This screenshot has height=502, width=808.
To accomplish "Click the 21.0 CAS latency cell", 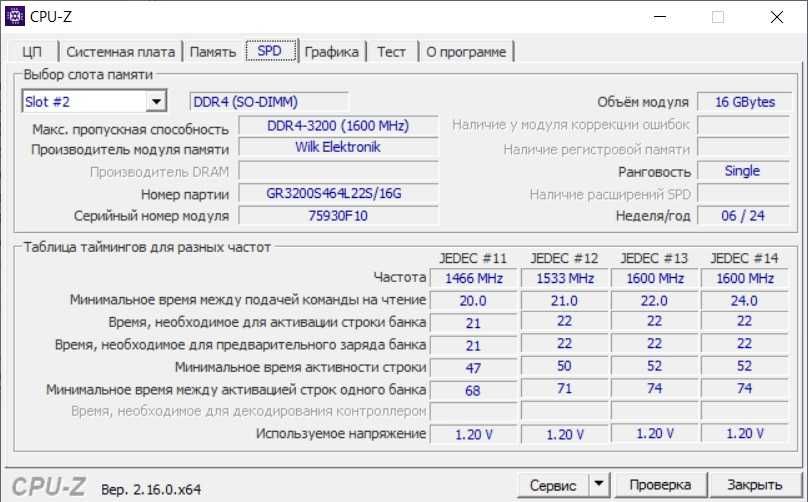I will (565, 300).
